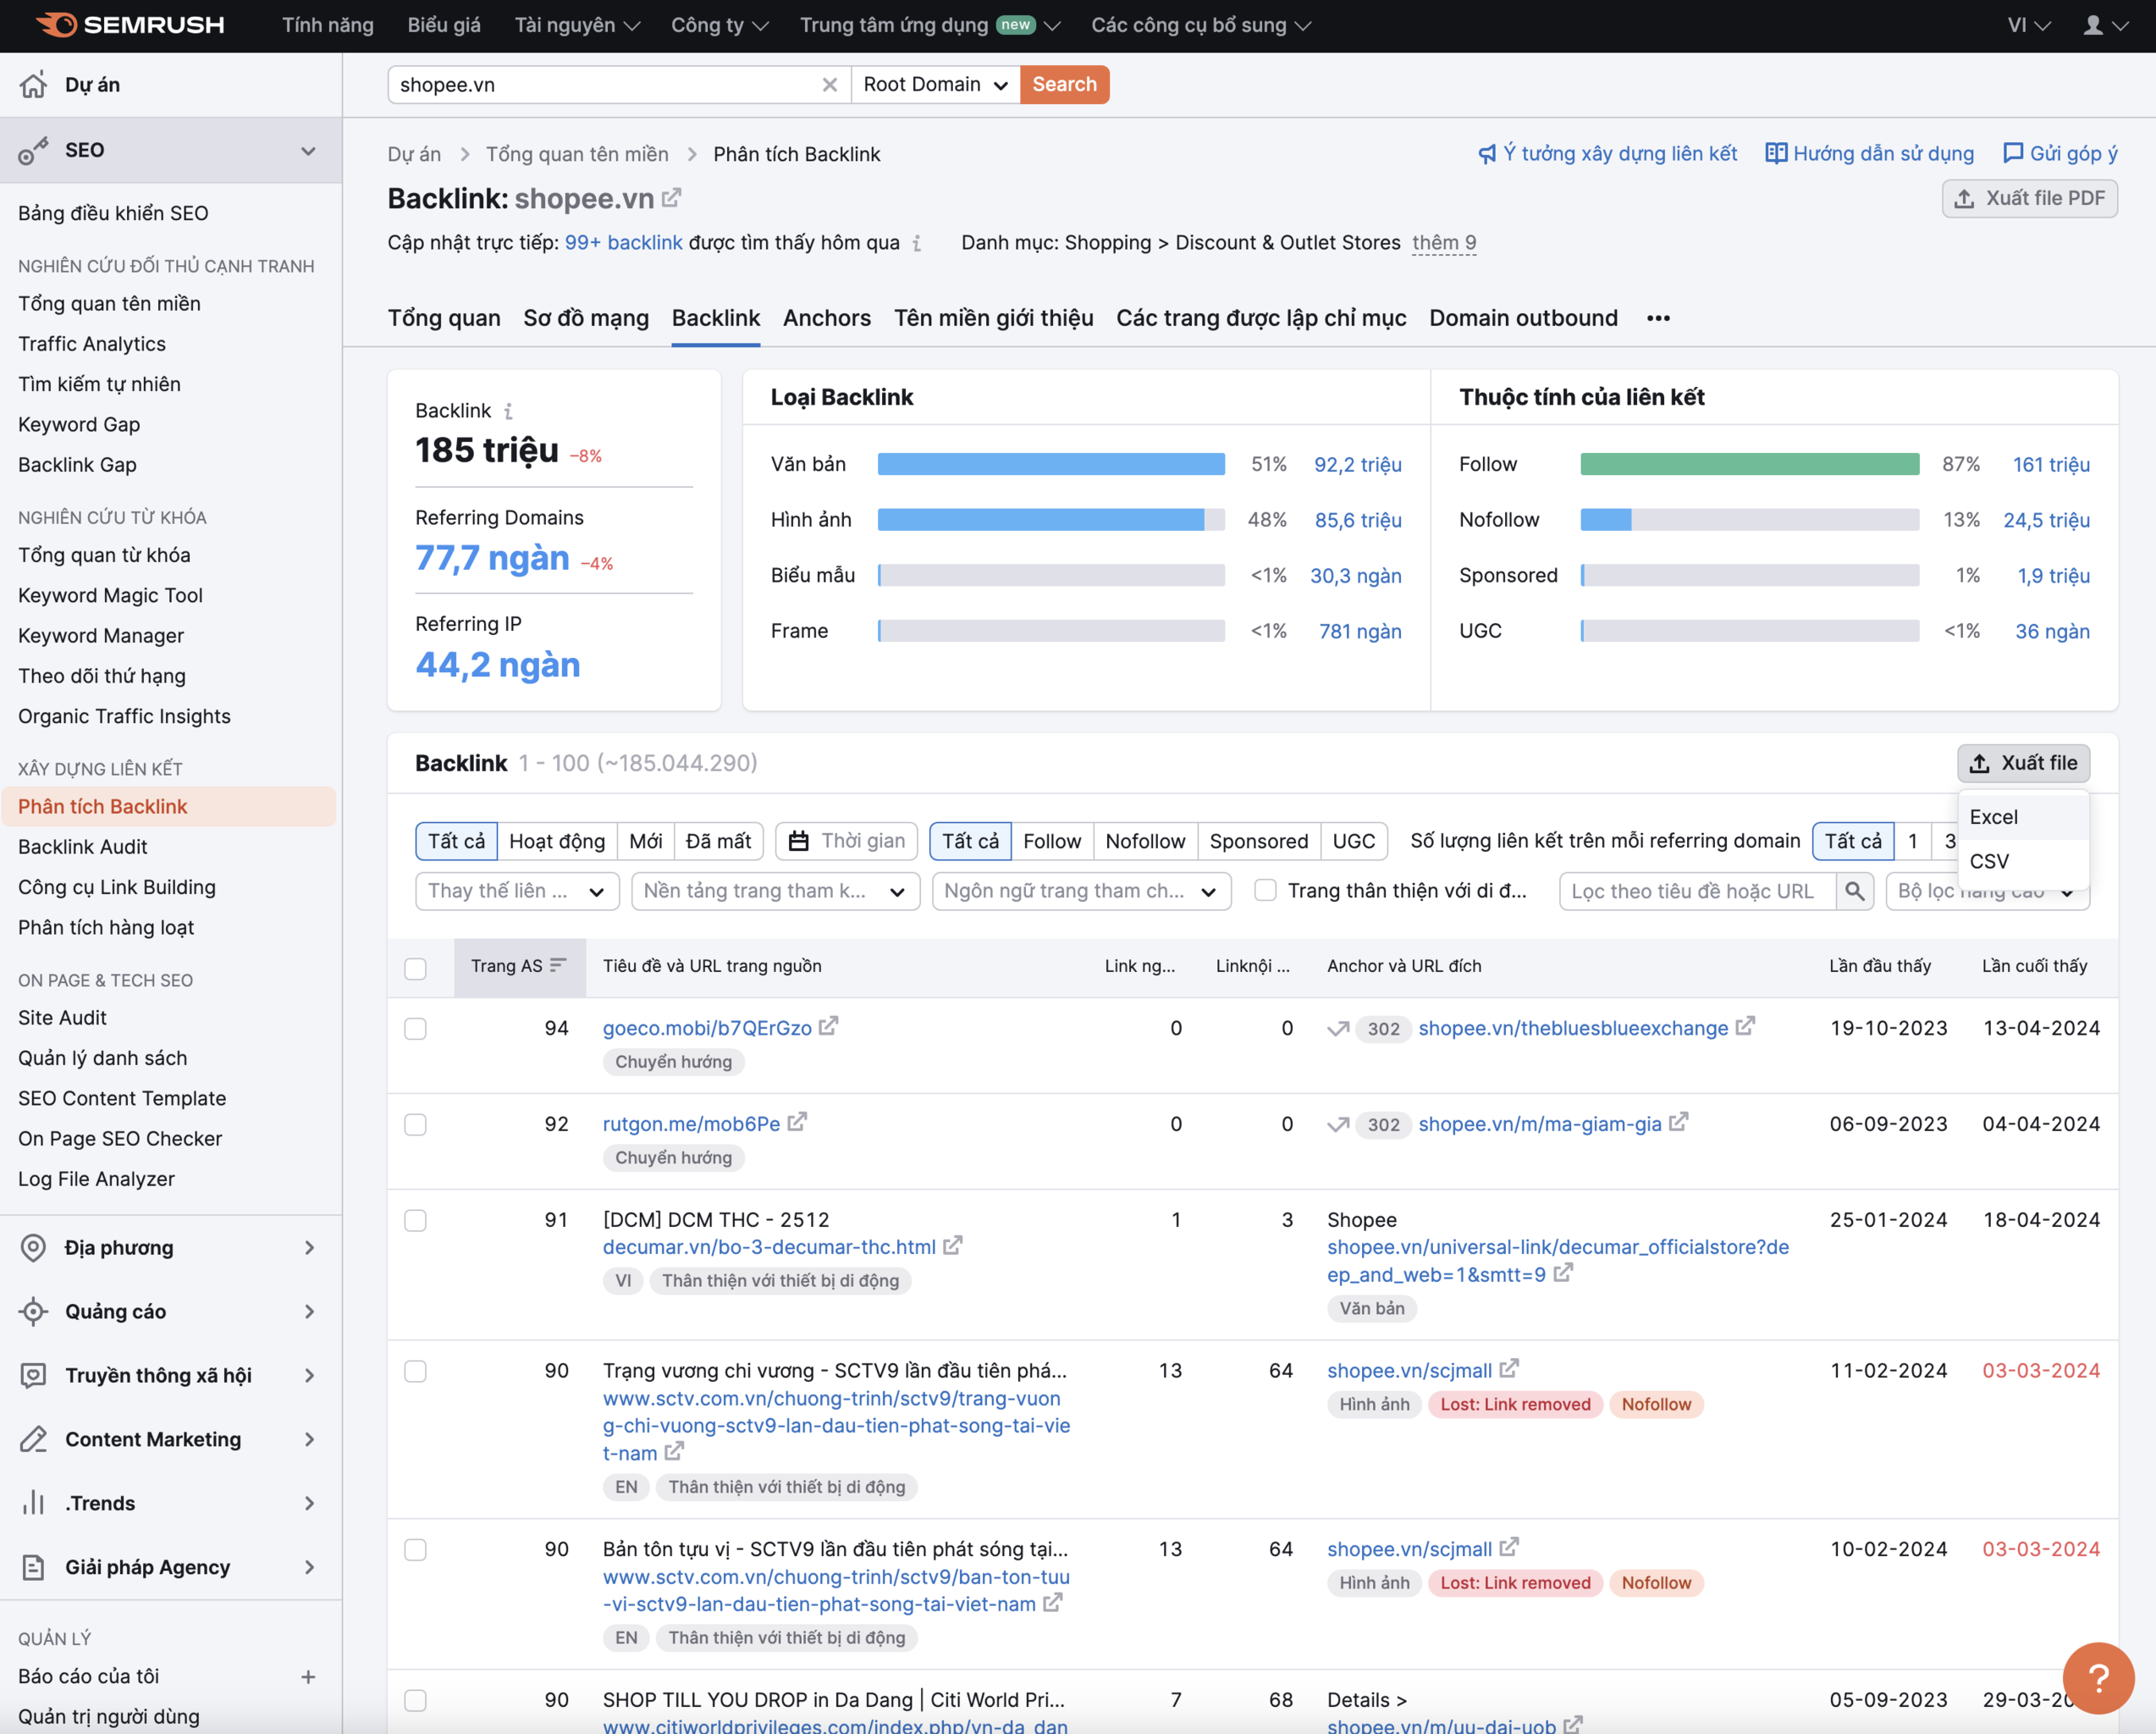Open external icon next to shopee.vn/m/ma-giam-gia
Image resolution: width=2156 pixels, height=1734 pixels.
[x=1679, y=1122]
